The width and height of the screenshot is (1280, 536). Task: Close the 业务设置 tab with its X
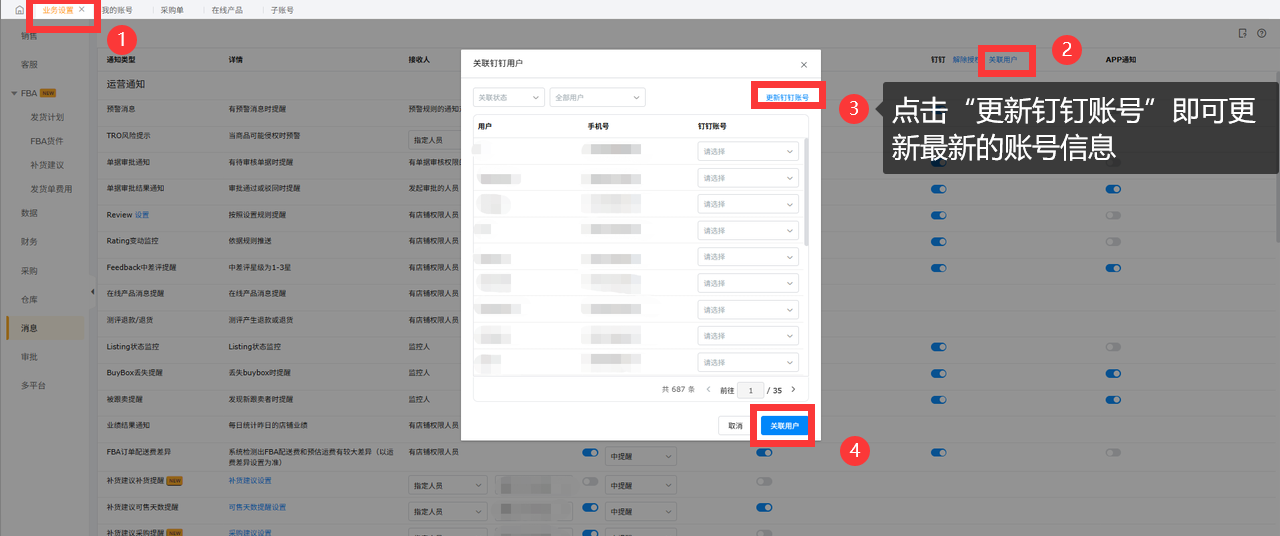click(x=81, y=9)
